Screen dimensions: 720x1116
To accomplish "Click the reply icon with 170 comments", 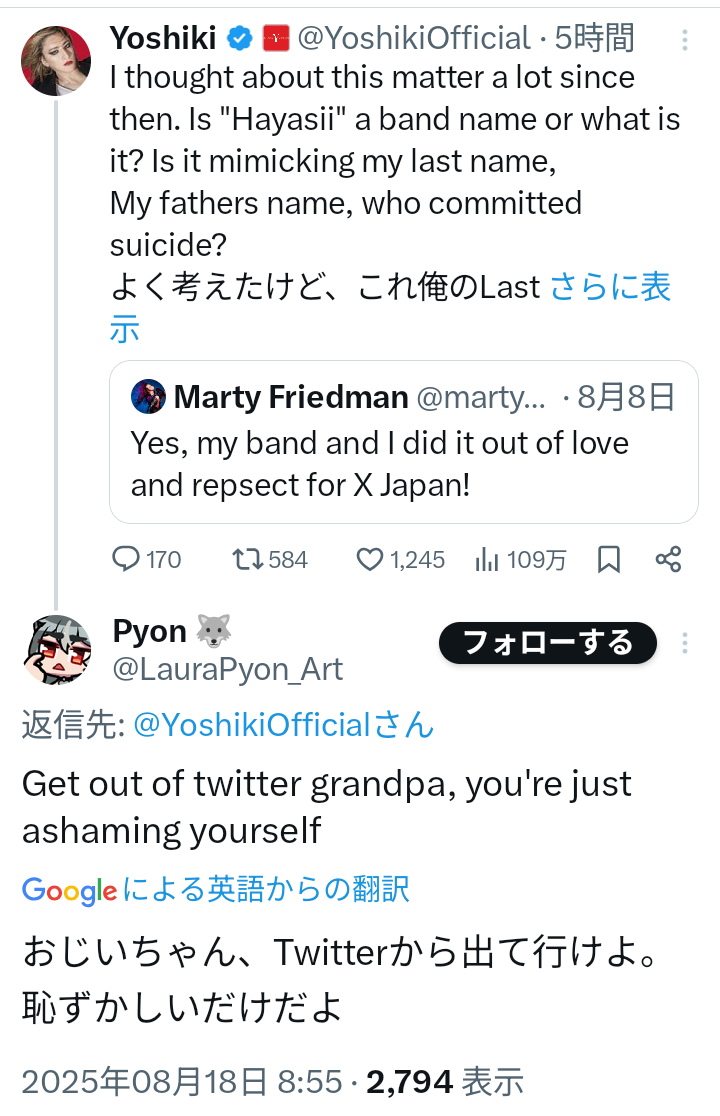I will (125, 559).
